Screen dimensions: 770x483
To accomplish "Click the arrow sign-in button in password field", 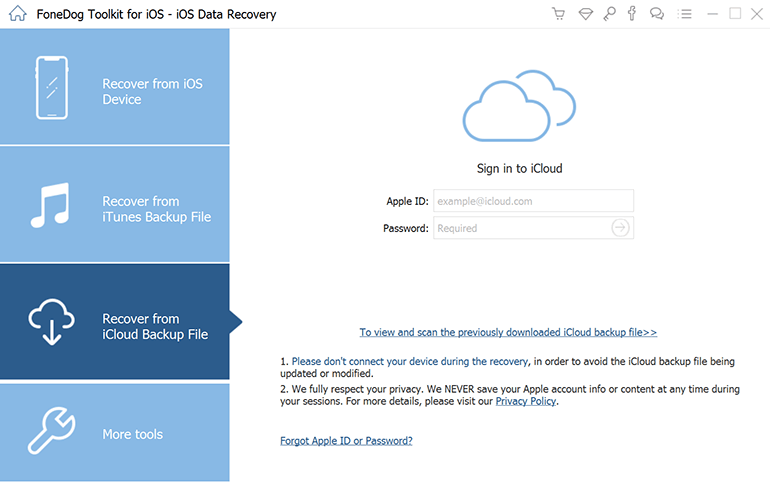I will point(620,228).
